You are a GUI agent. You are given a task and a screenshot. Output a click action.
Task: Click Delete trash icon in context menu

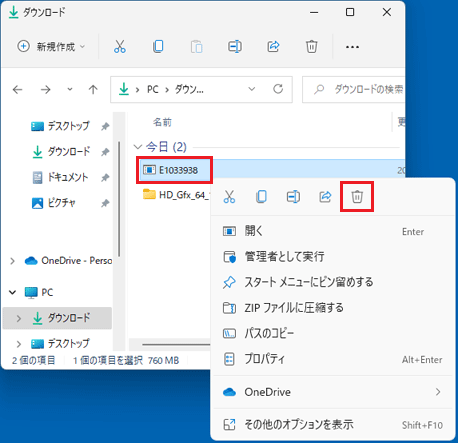357,197
